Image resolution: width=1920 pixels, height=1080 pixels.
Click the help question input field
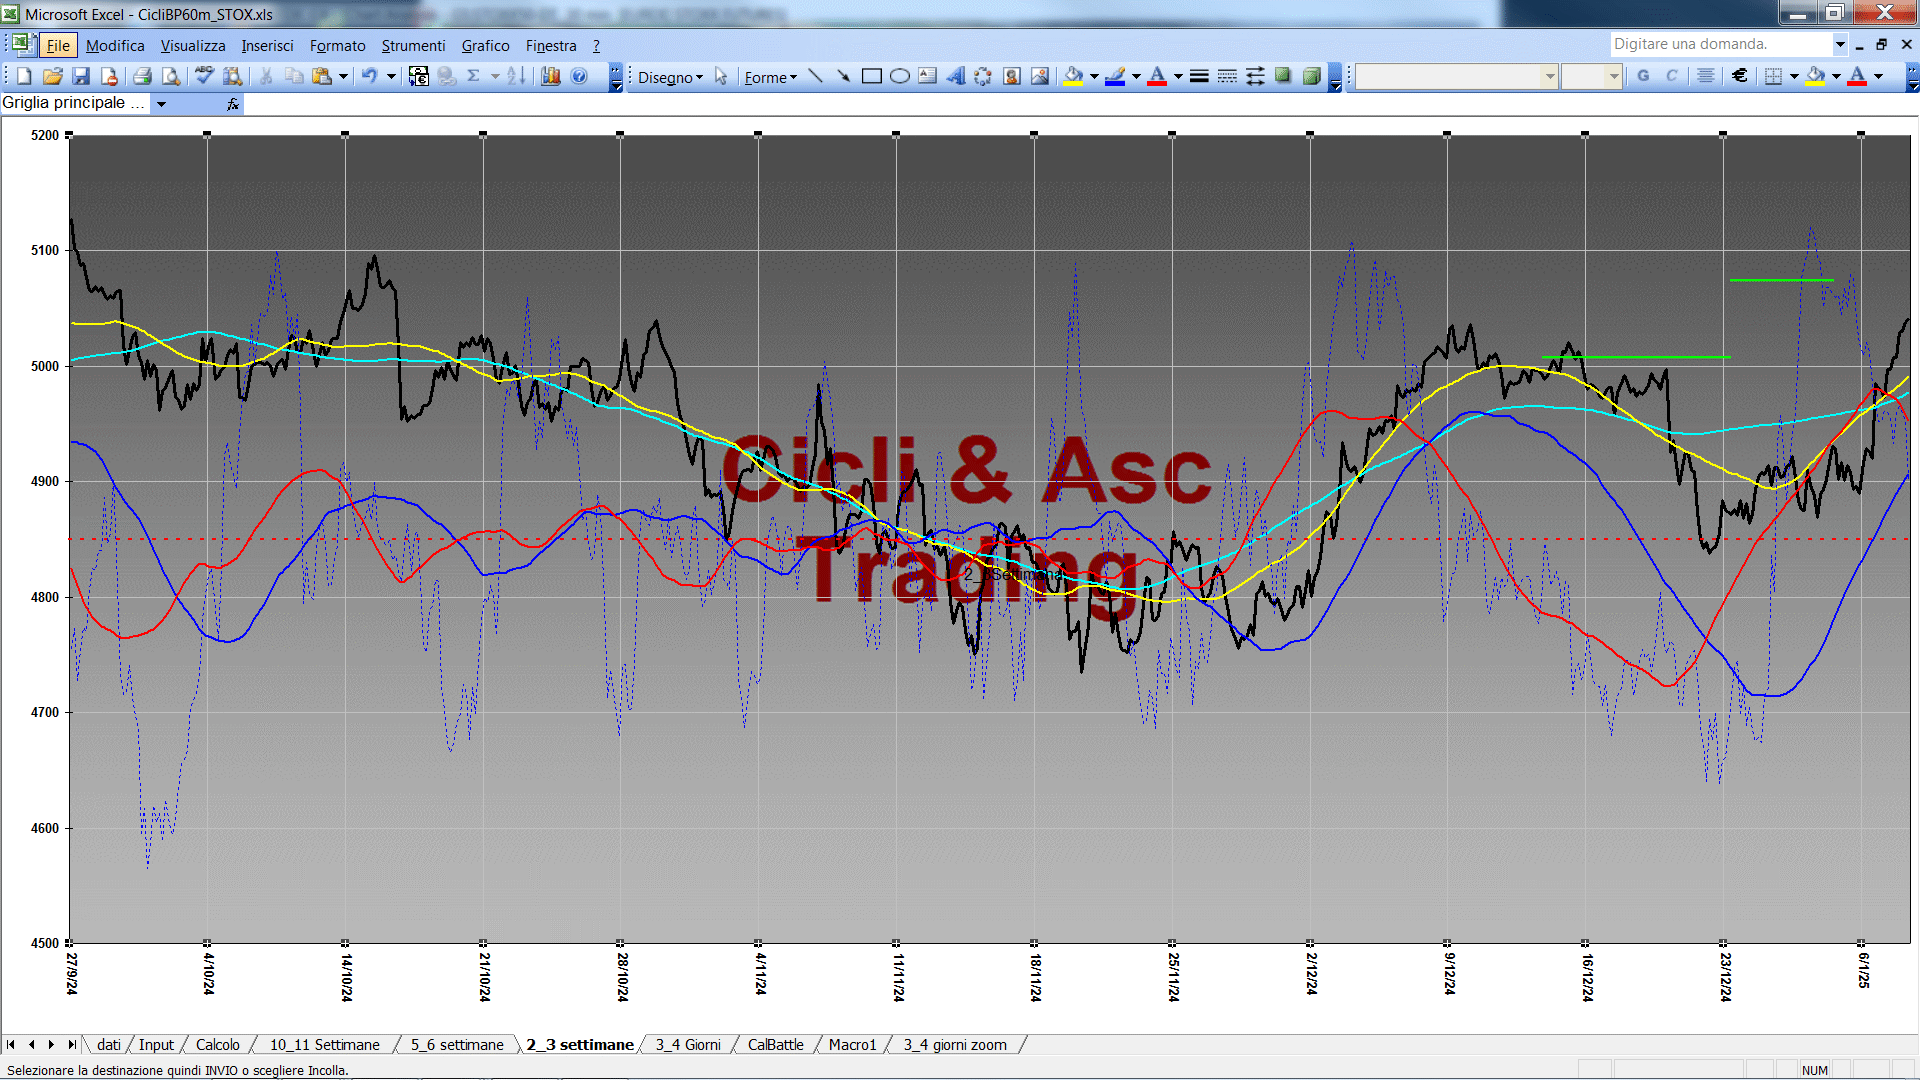point(1721,44)
